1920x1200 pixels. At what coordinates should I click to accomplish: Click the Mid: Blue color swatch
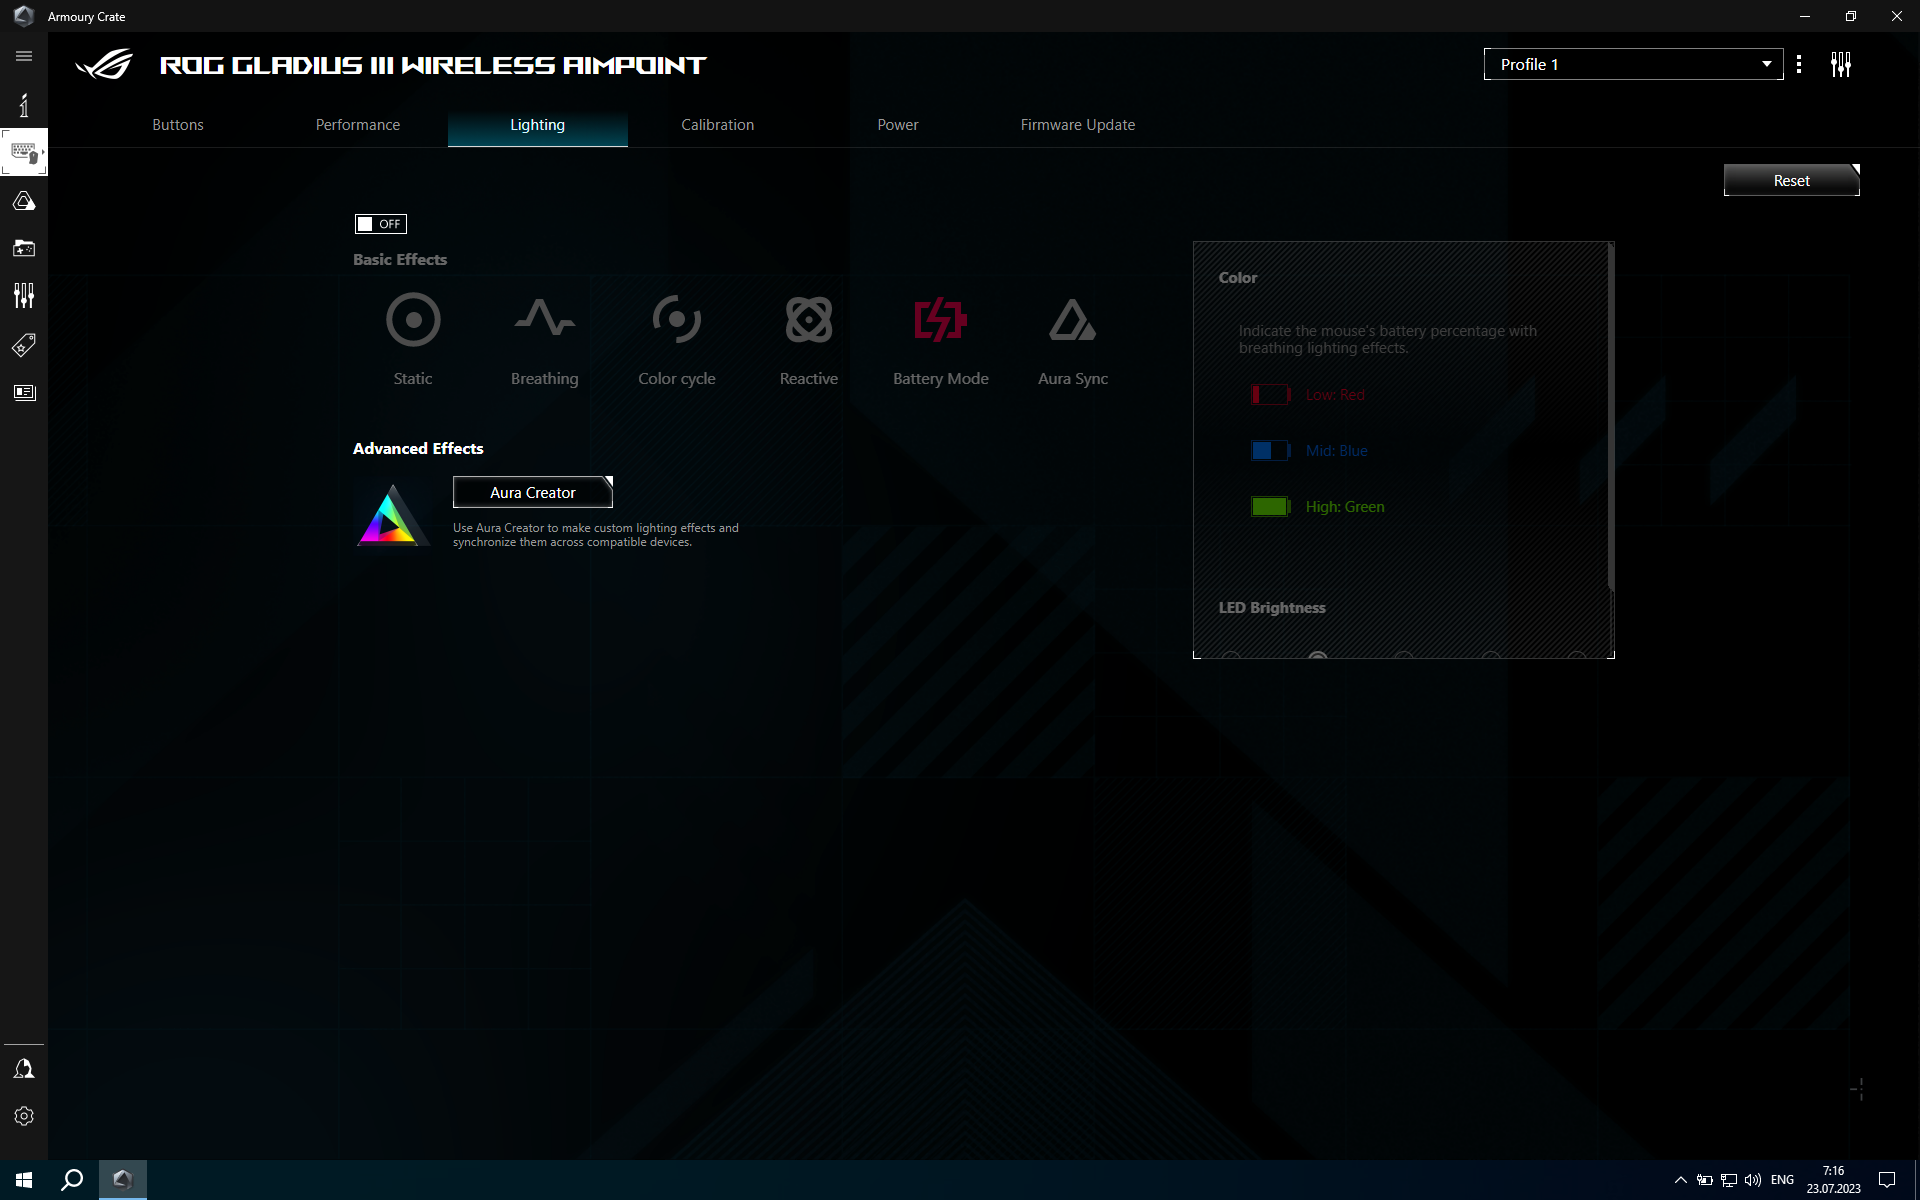tap(1270, 450)
